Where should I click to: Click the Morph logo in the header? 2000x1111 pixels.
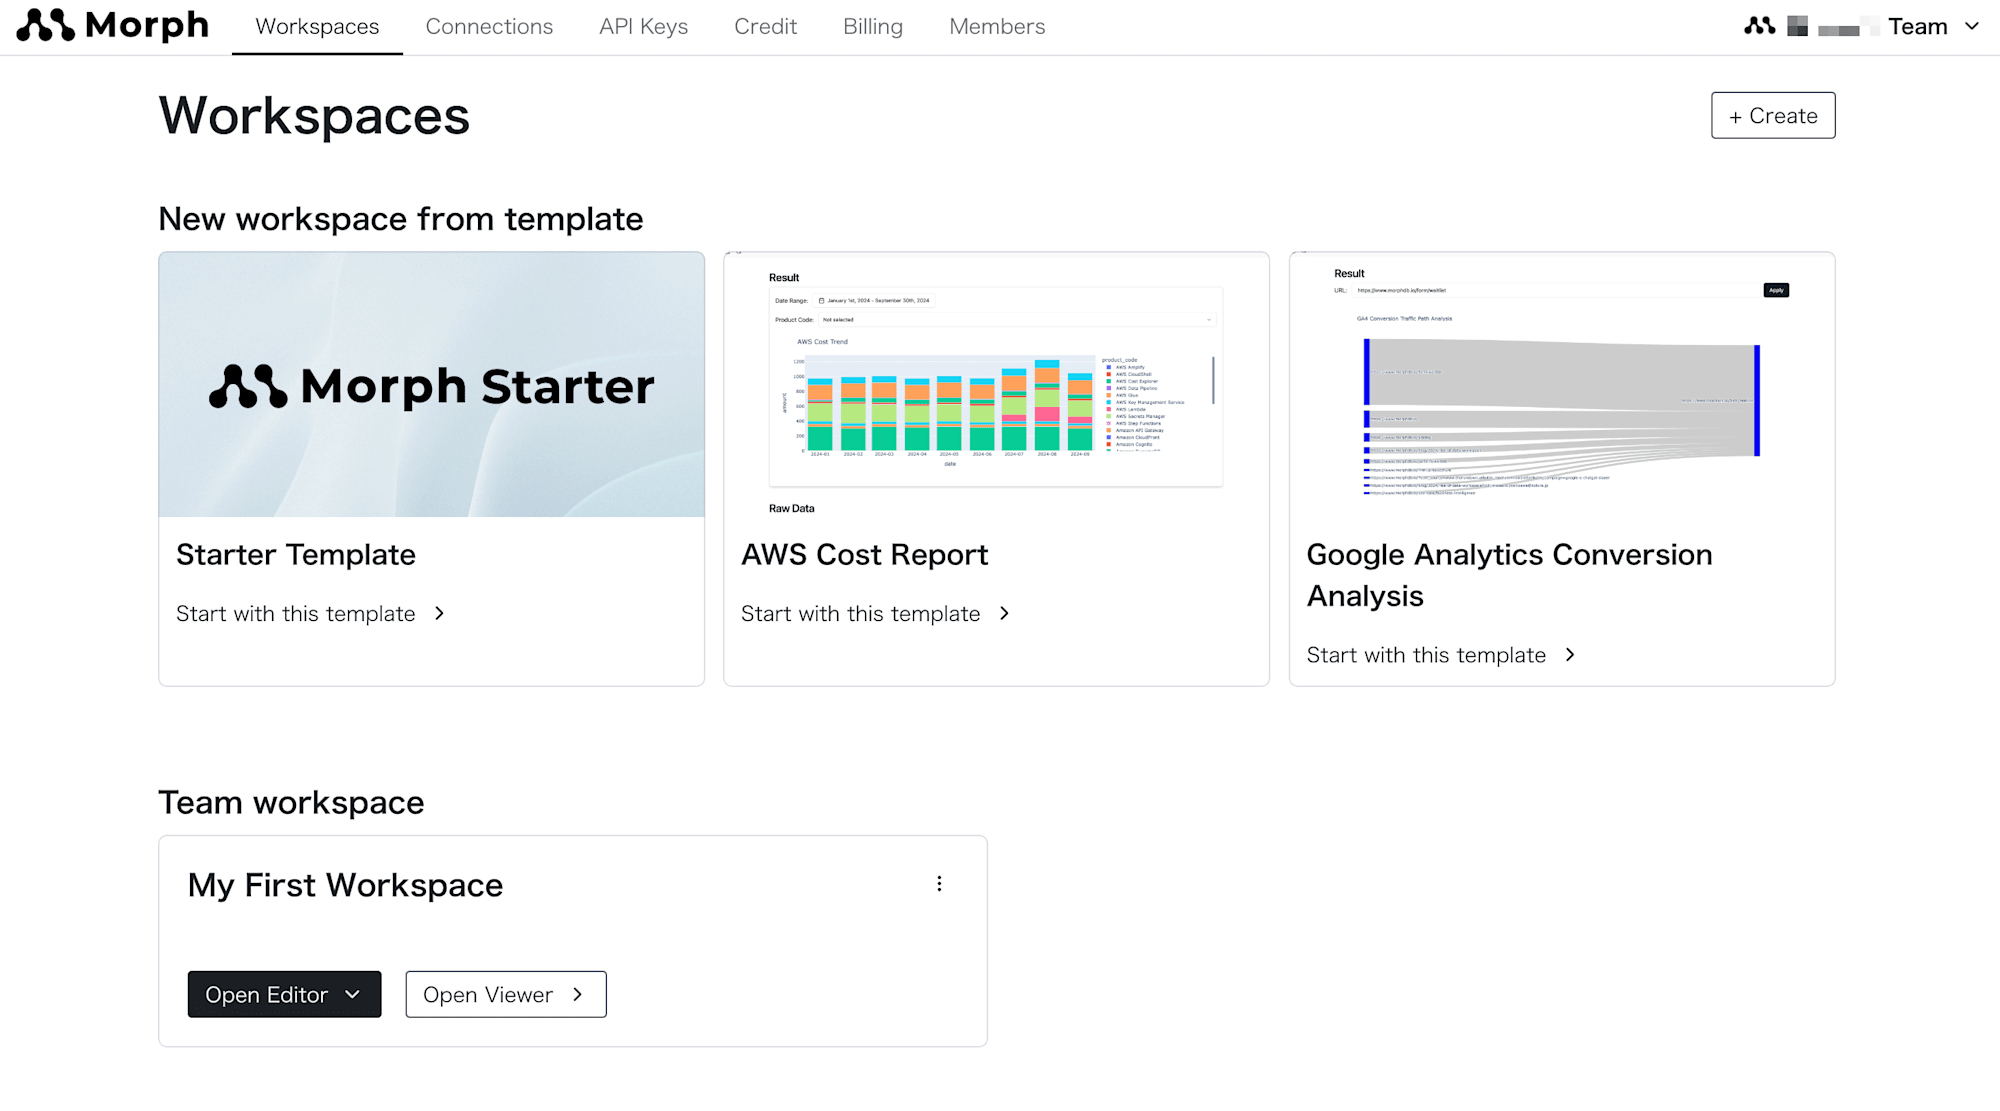pos(112,25)
